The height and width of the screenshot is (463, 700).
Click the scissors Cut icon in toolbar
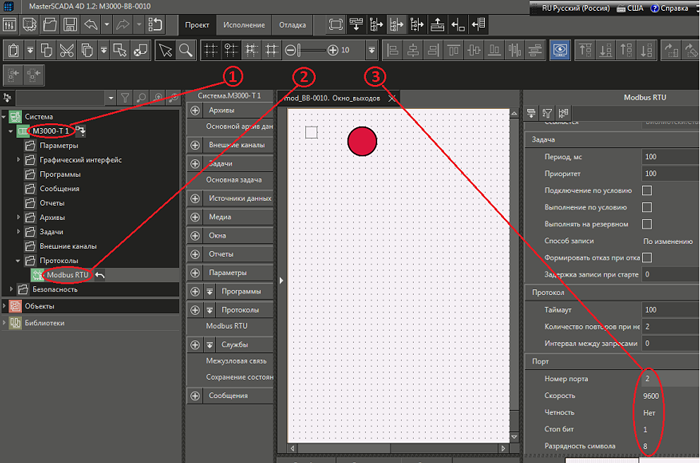click(x=68, y=49)
